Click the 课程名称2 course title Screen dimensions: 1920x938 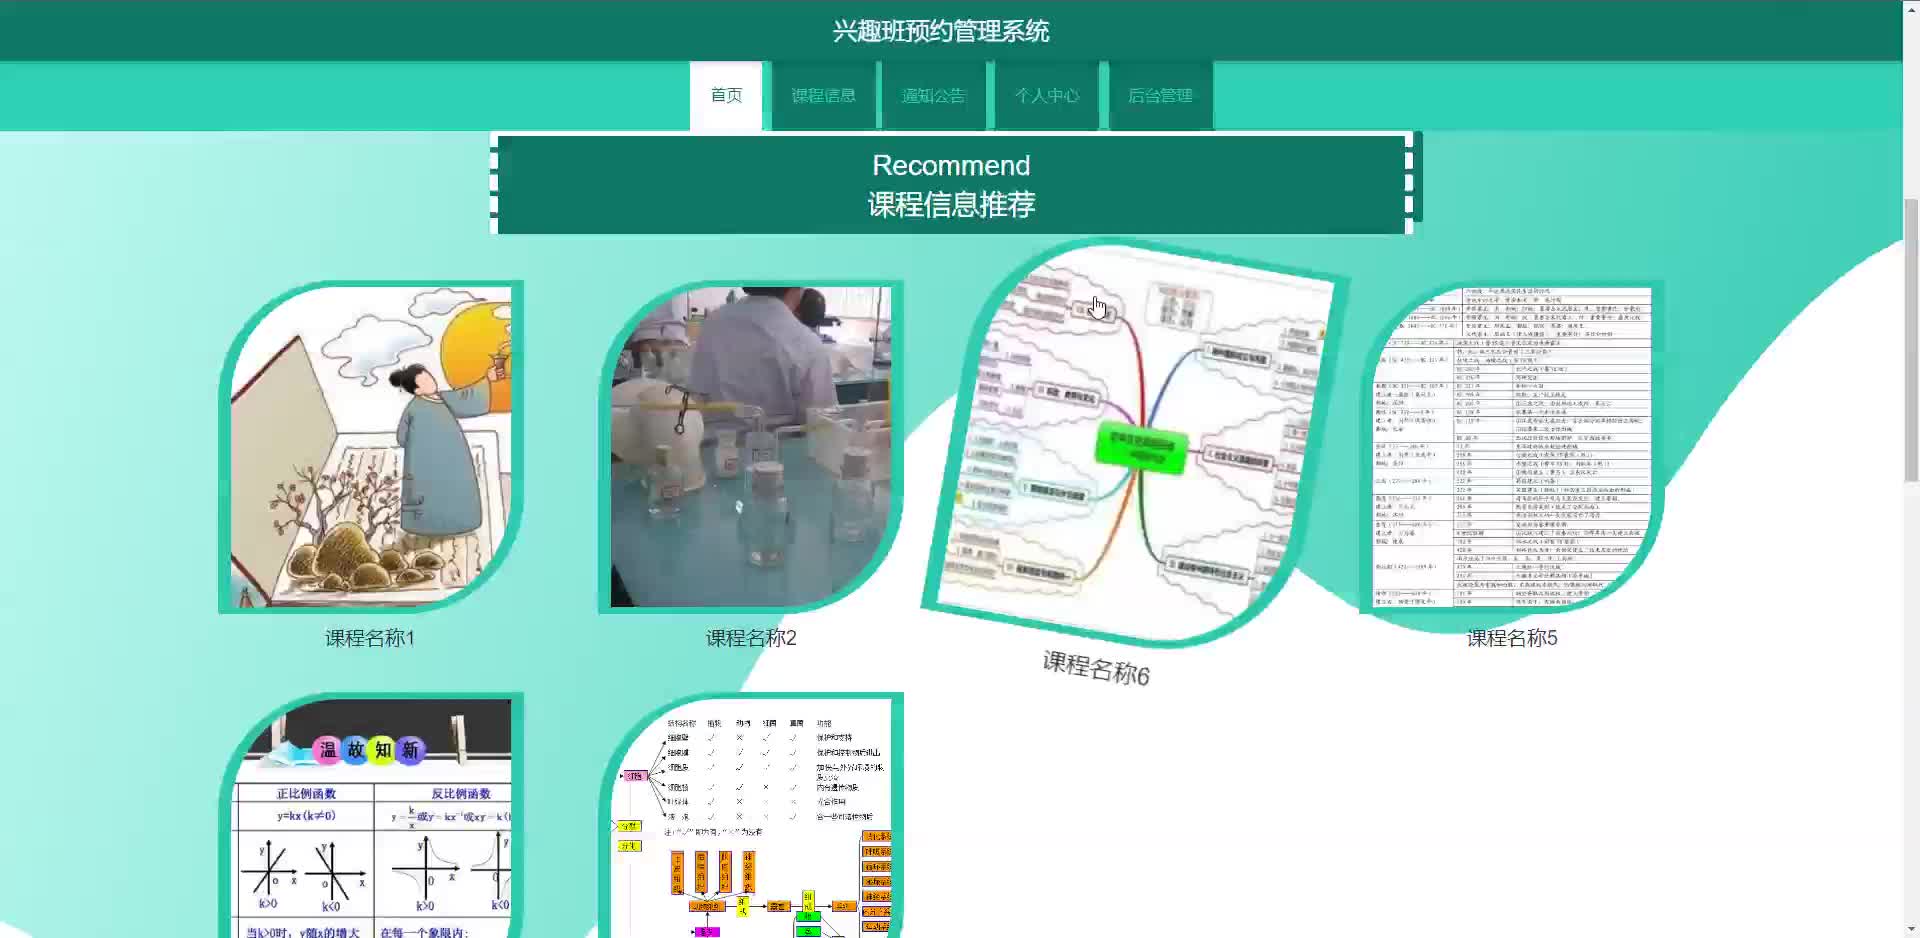(751, 638)
